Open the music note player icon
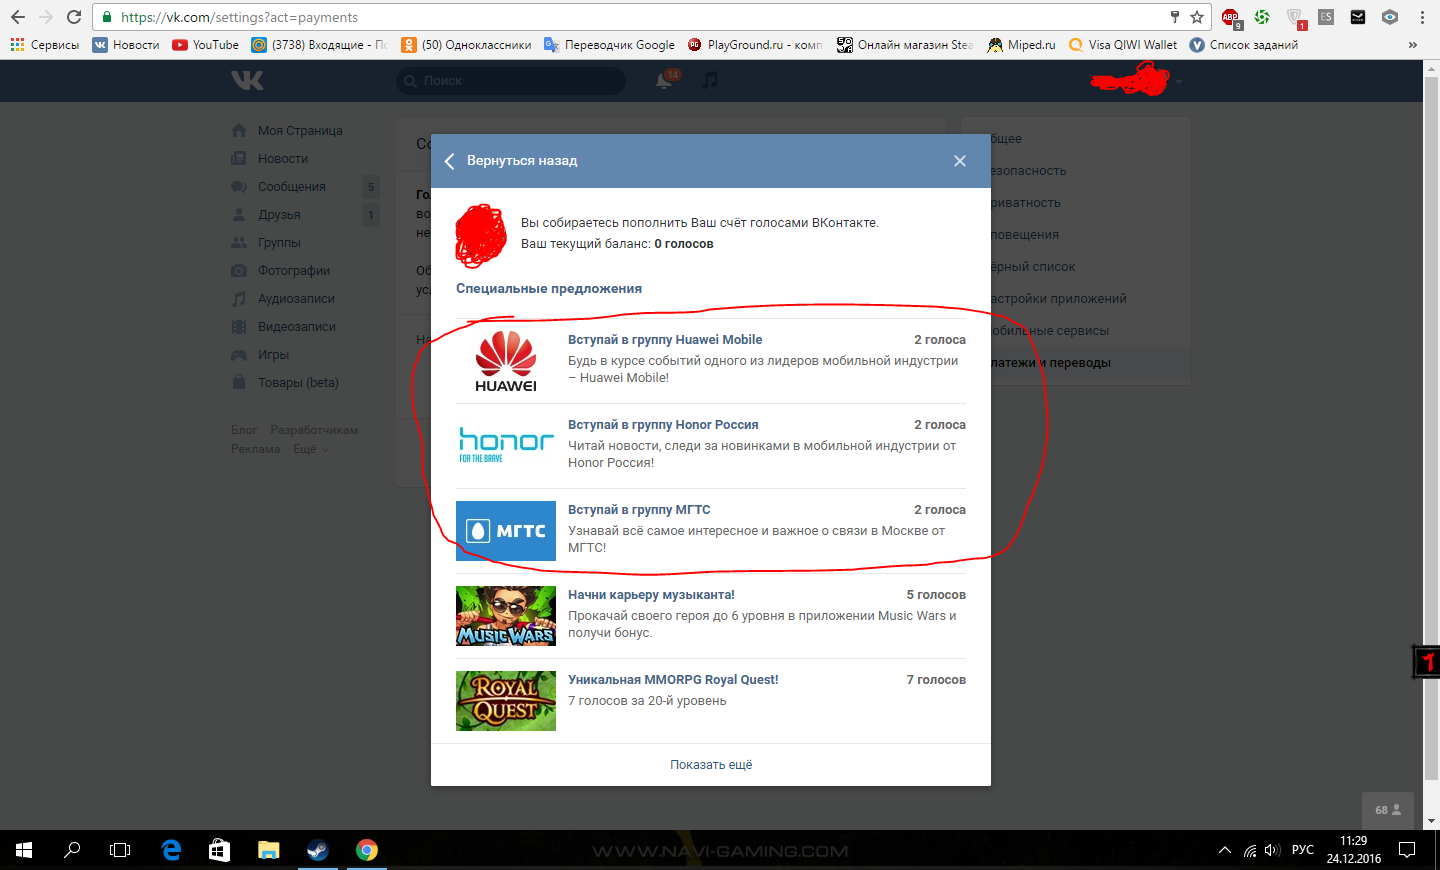This screenshot has height=870, width=1440. pyautogui.click(x=710, y=80)
